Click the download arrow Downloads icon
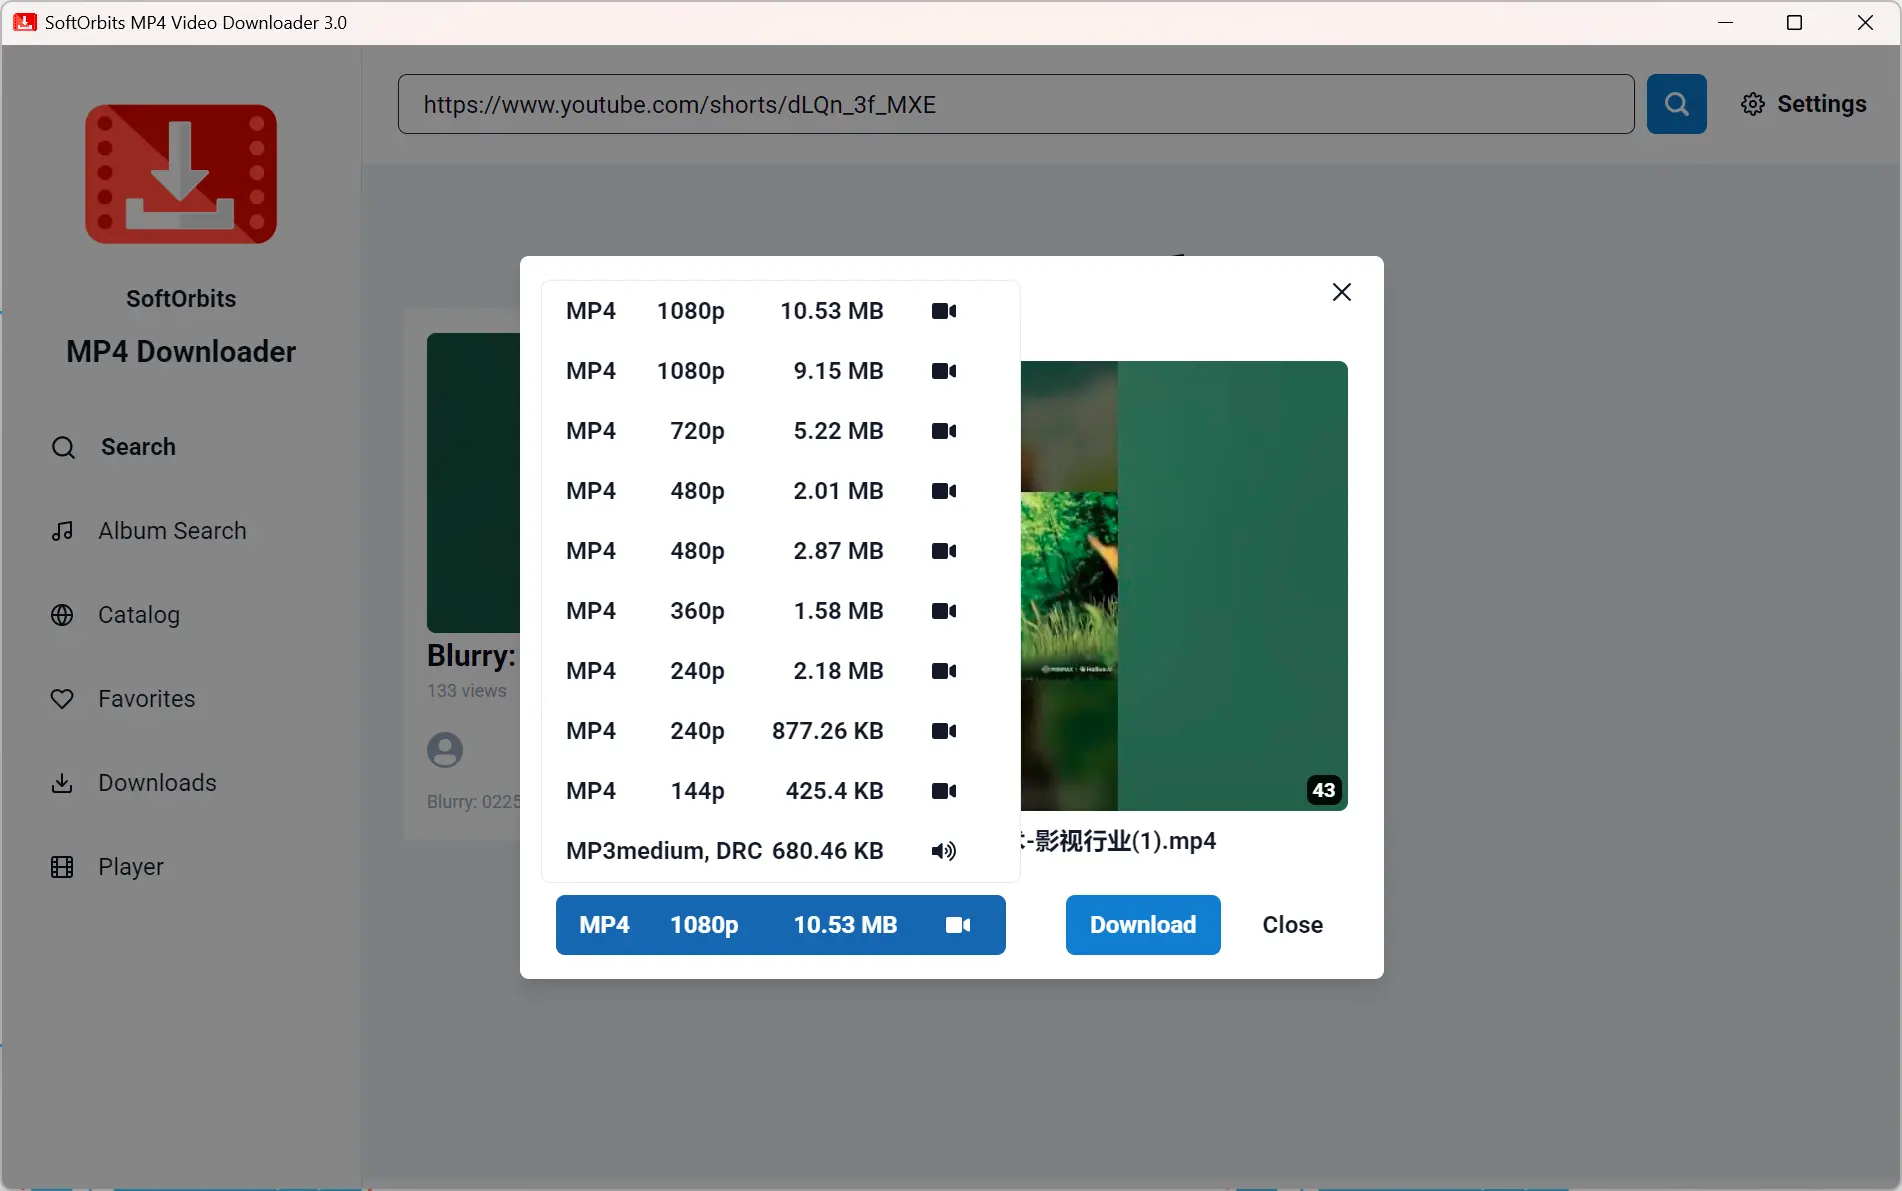 [x=62, y=783]
